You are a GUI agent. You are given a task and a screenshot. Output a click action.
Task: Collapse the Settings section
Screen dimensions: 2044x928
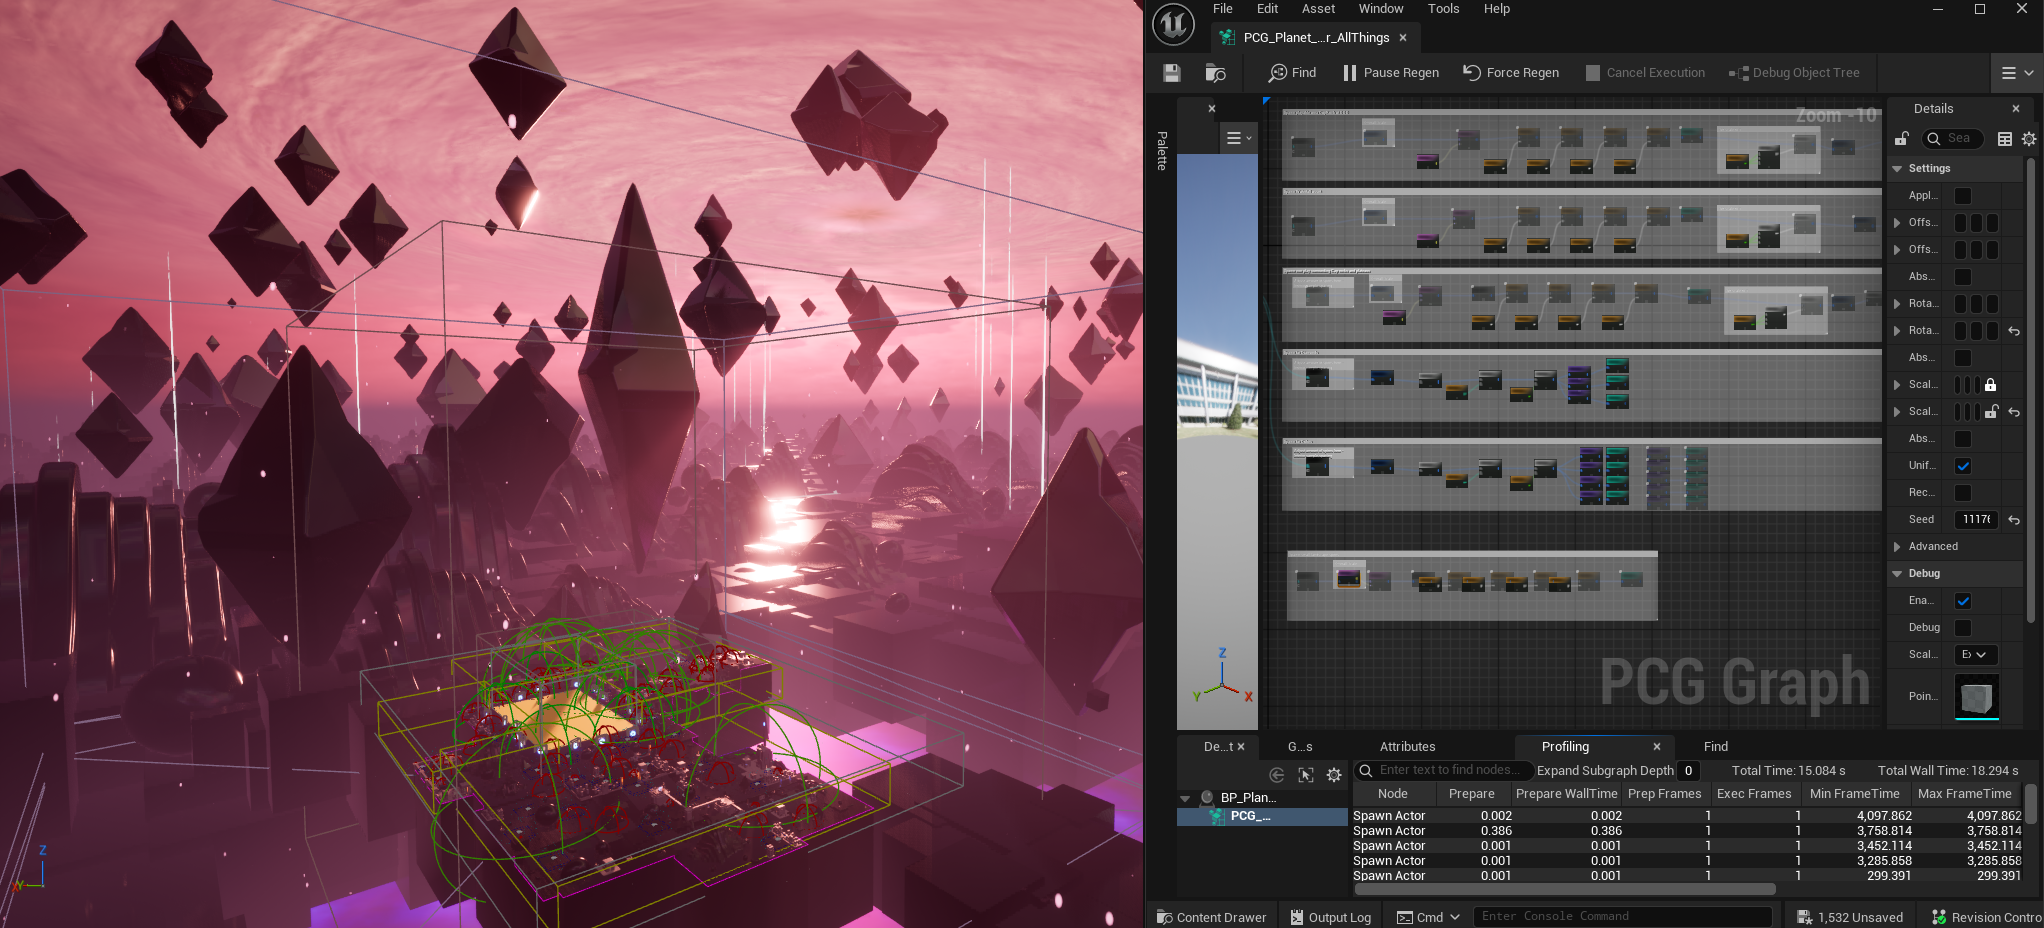point(1897,169)
